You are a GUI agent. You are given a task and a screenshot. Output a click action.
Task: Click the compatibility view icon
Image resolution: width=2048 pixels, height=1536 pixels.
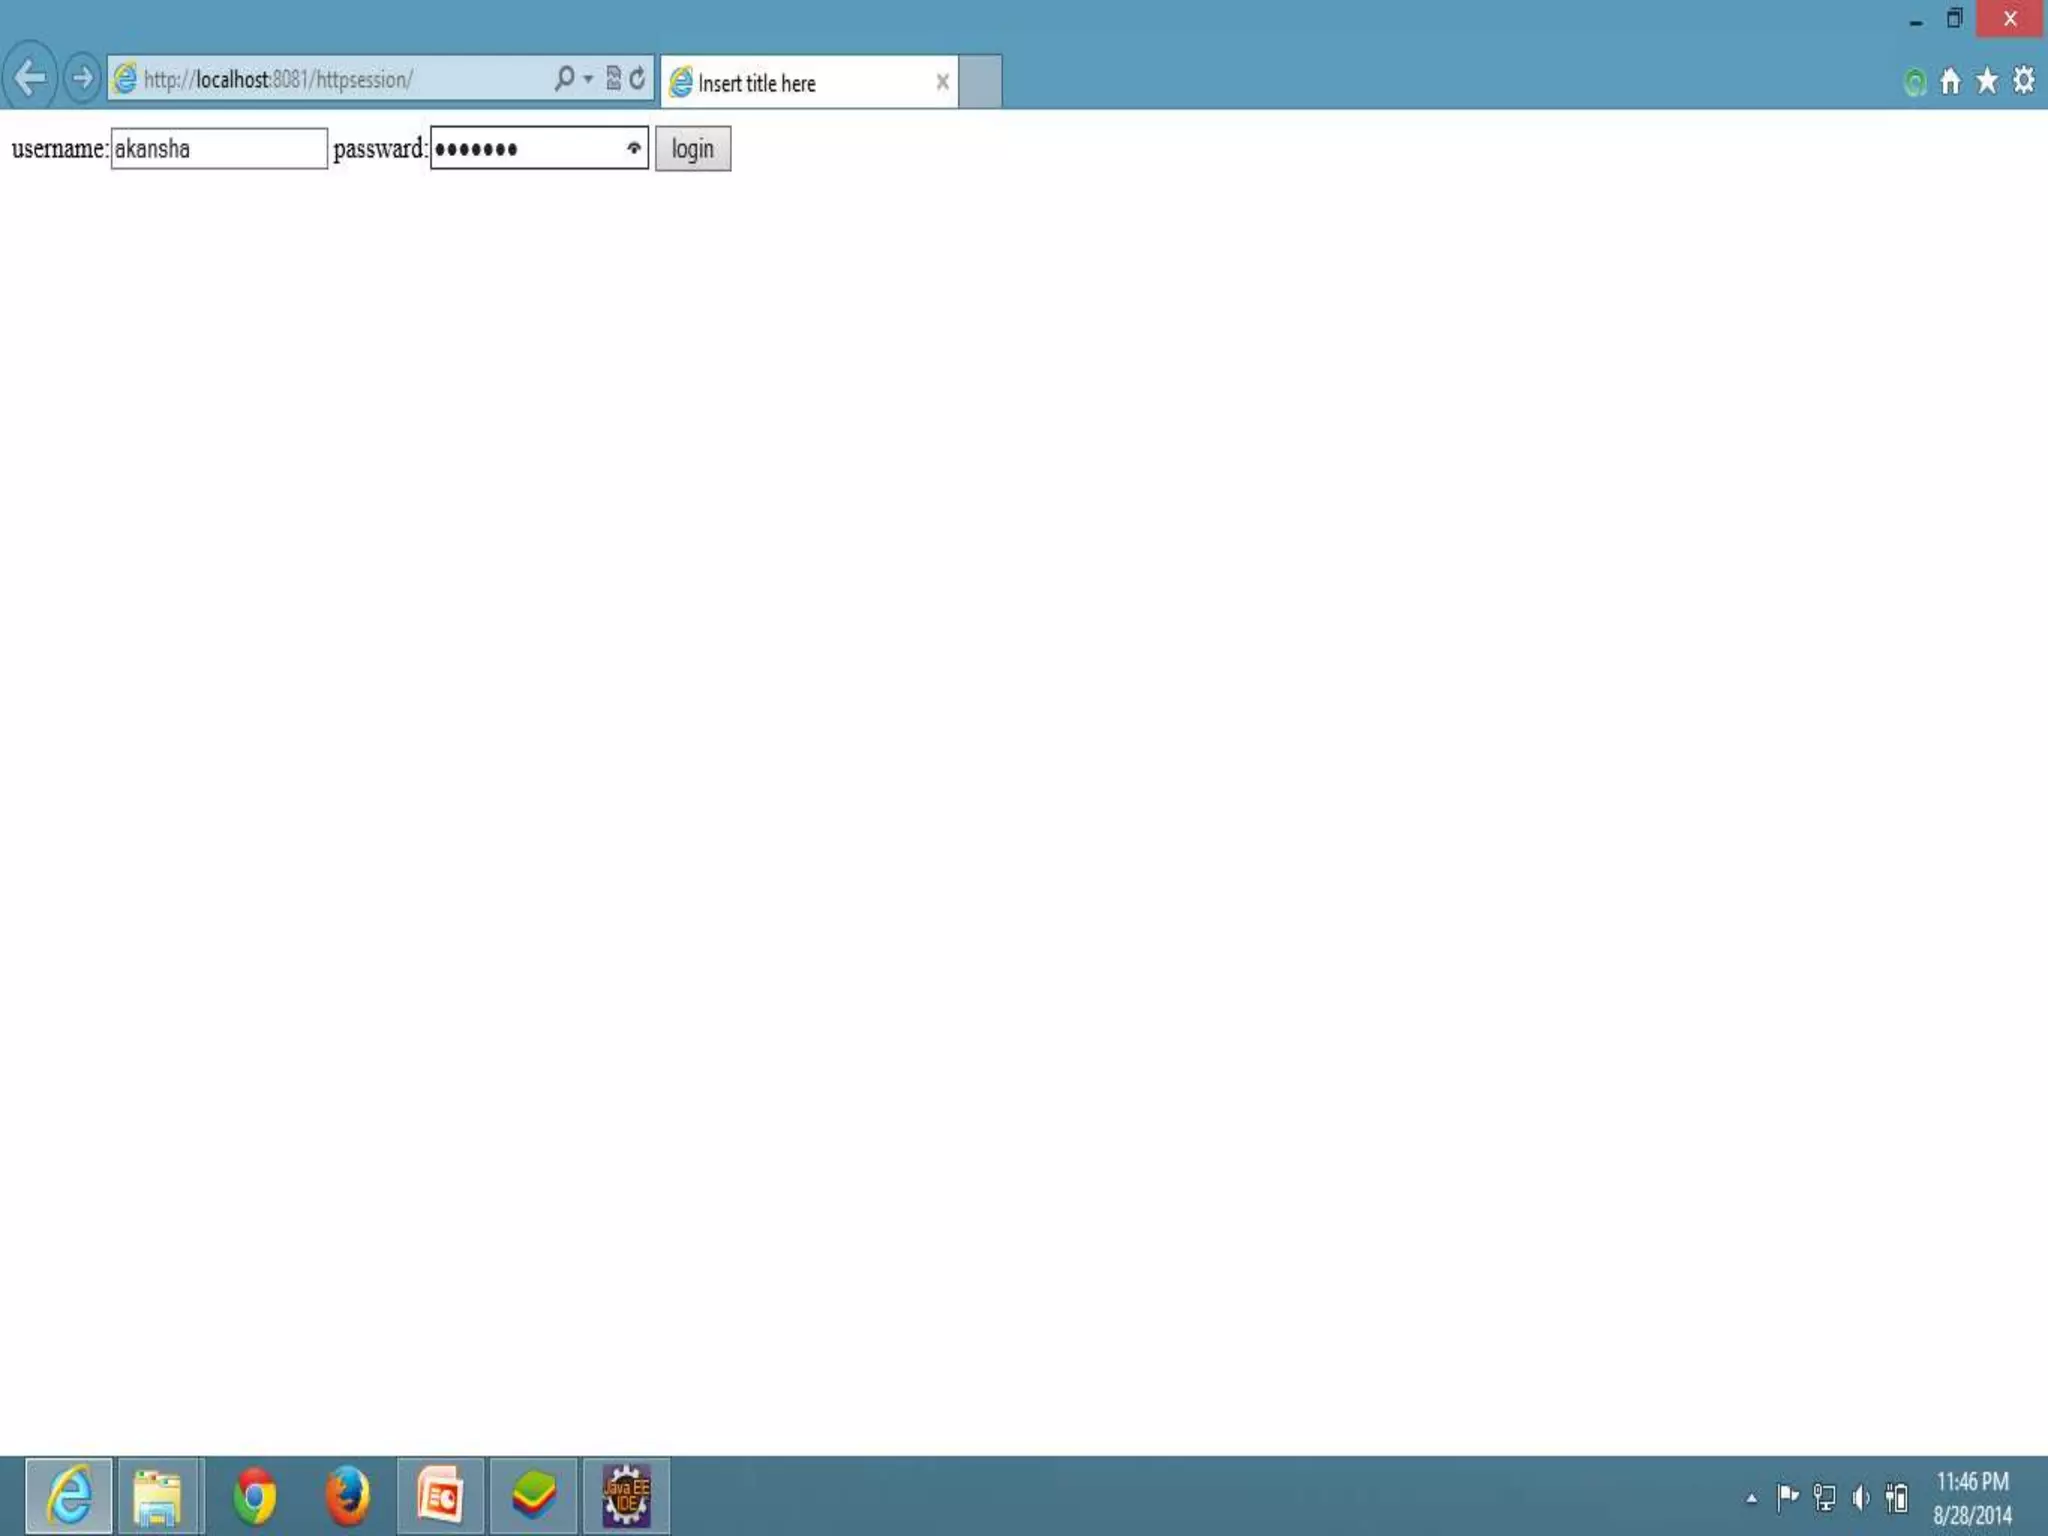click(613, 78)
